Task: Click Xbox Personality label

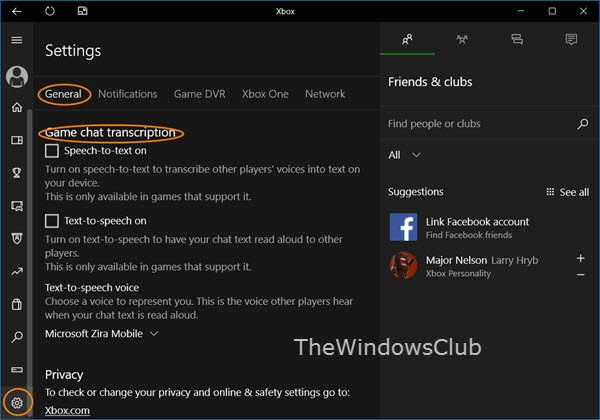Action: click(458, 273)
